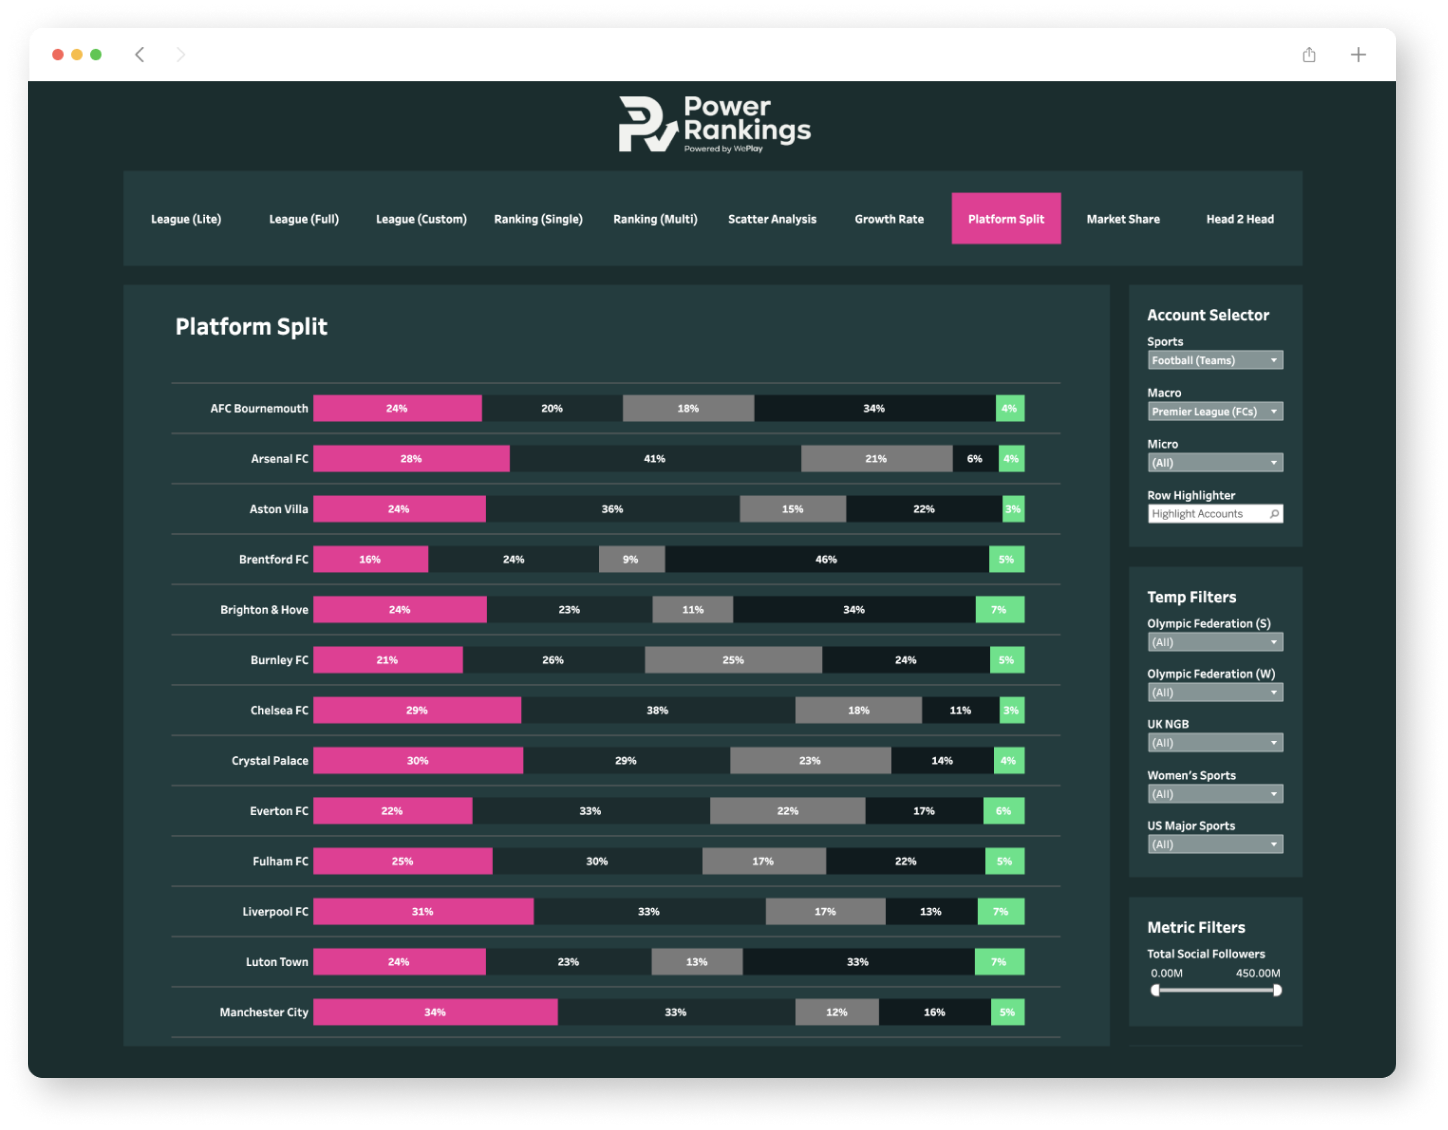This screenshot has height=1130, width=1448.
Task: Open the Scatter Analysis tab
Action: (x=772, y=219)
